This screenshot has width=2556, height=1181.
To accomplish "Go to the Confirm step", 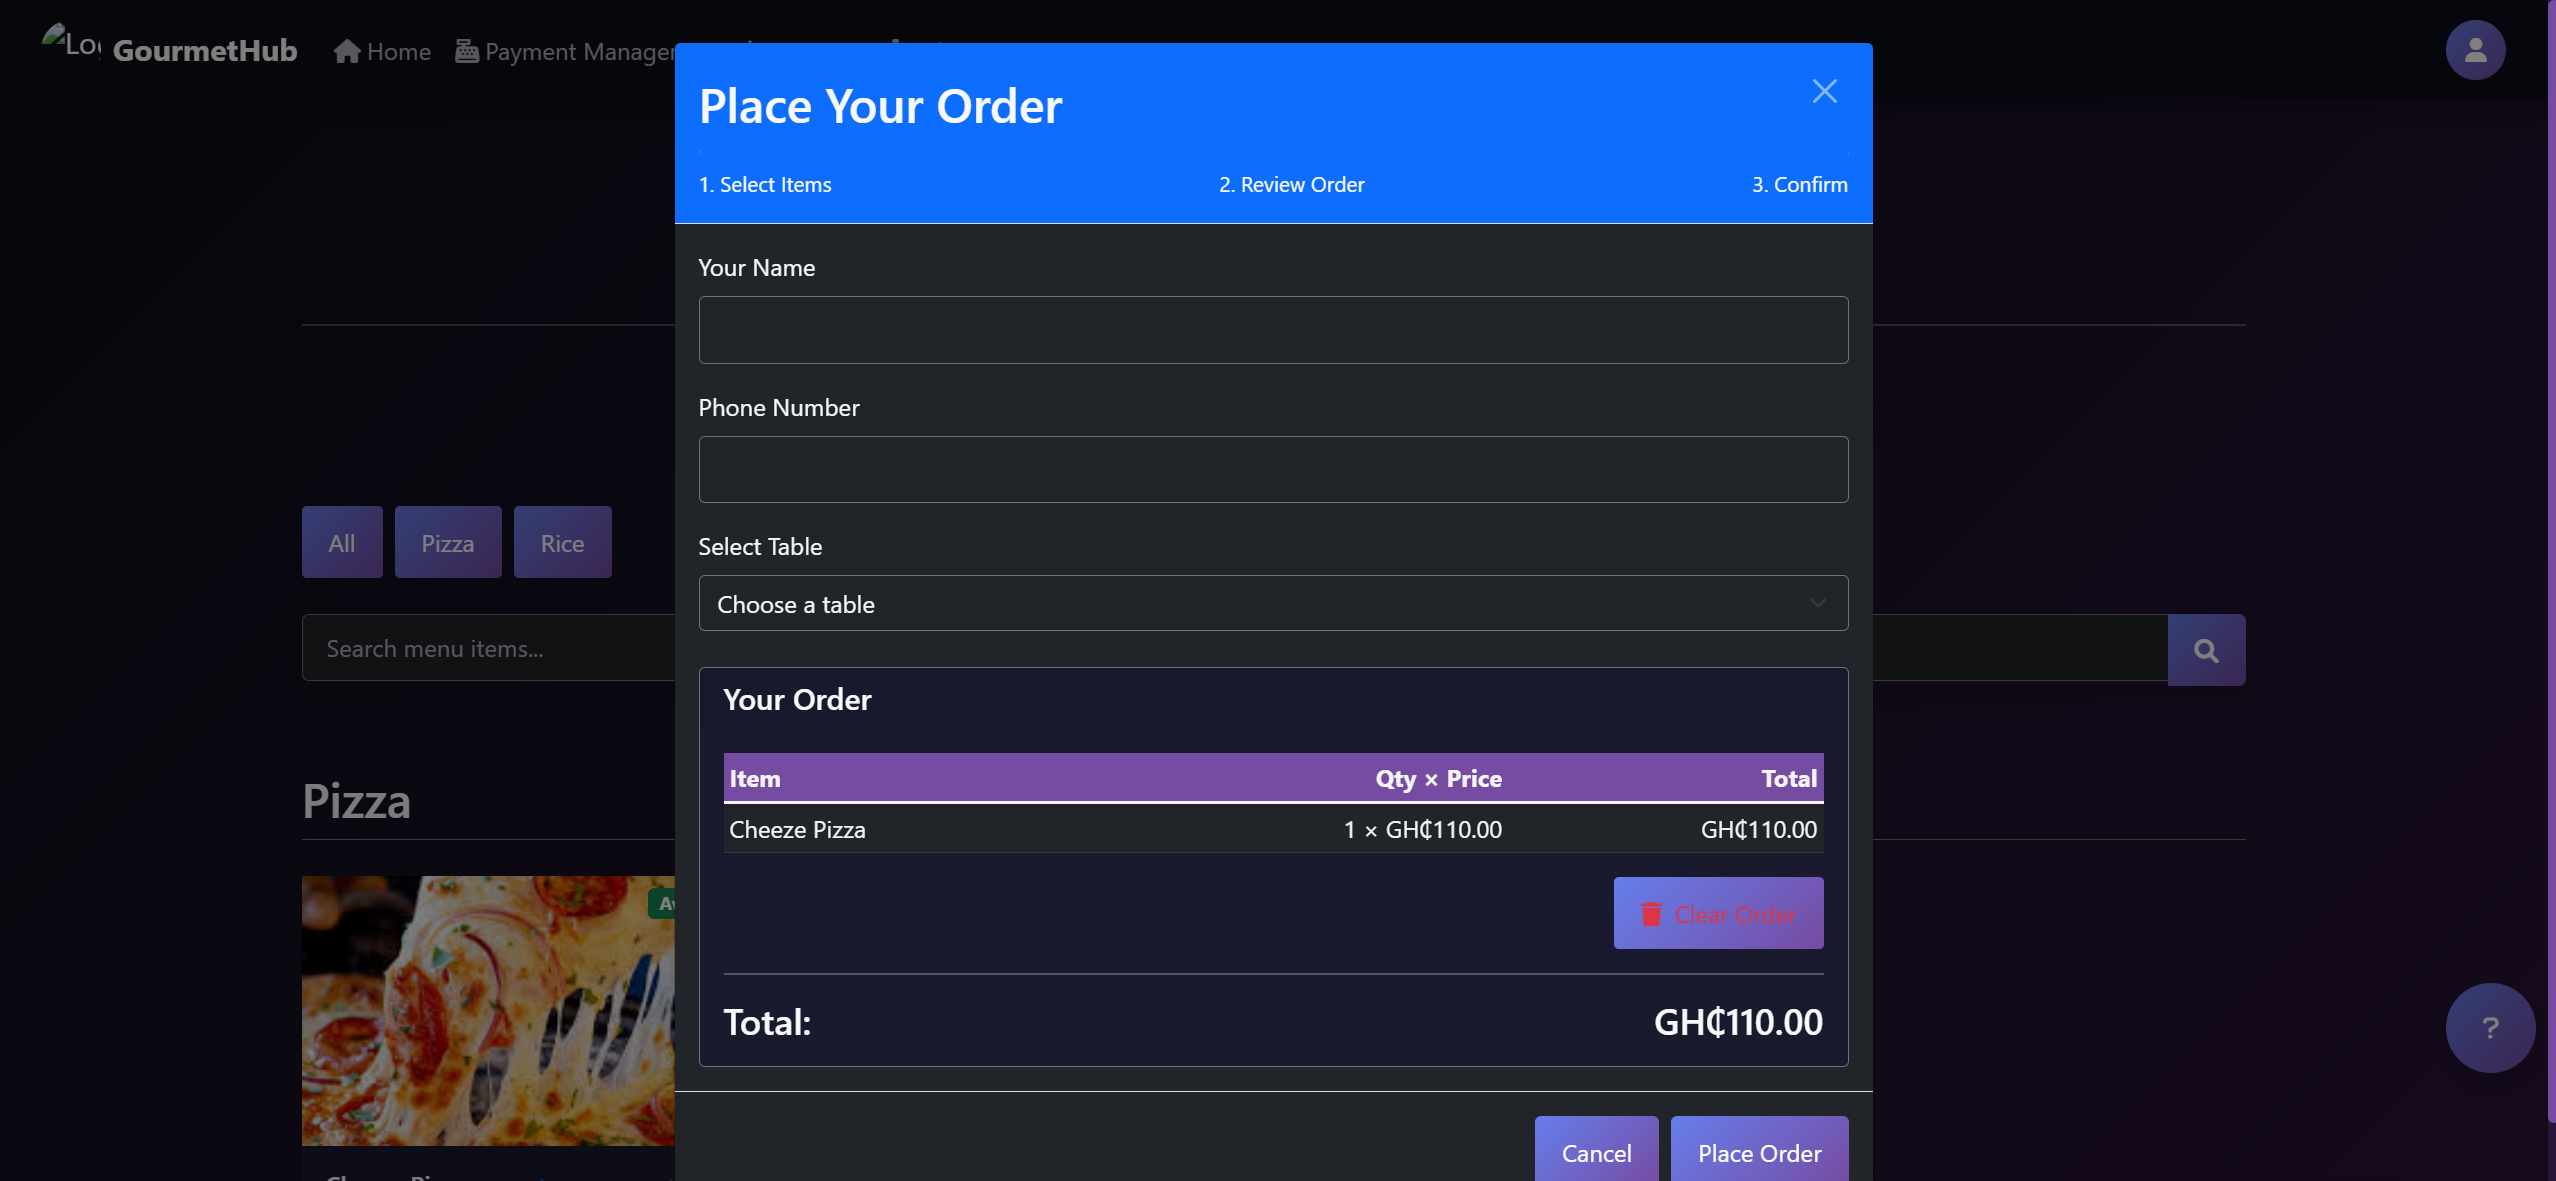I will [x=1799, y=184].
